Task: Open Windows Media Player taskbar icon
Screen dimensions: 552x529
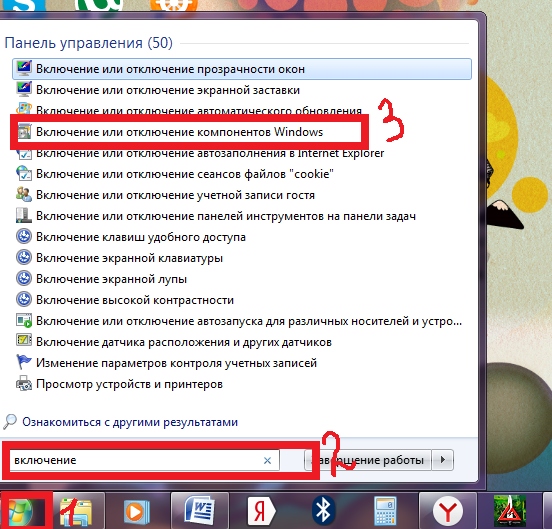Action: 136,511
